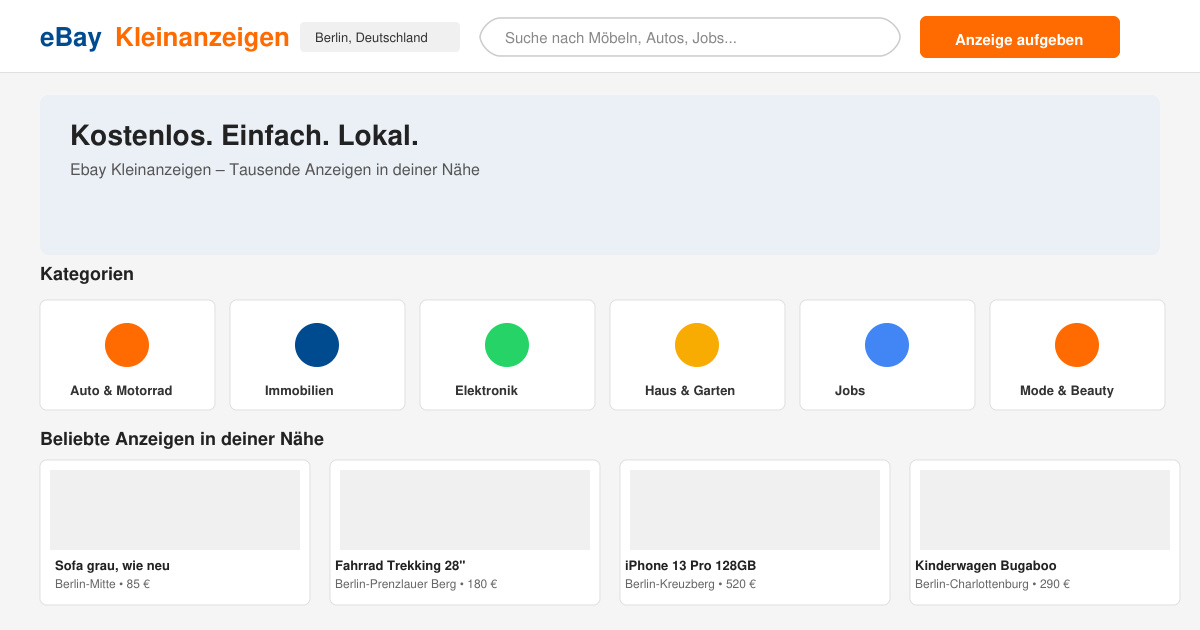Open the eBay Kleinanzeigen logo home link
Viewport: 1200px width, 630px height.
coord(165,37)
